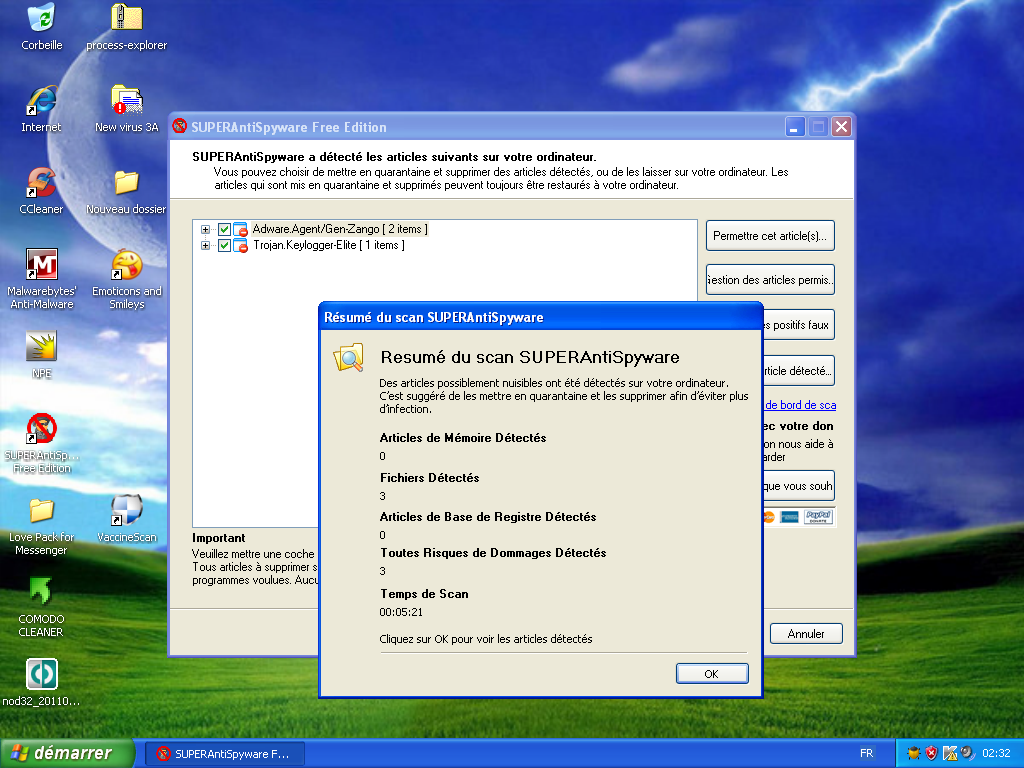Open Gestion des articles permis button
Image resolution: width=1024 pixels, height=768 pixels.
[x=770, y=280]
